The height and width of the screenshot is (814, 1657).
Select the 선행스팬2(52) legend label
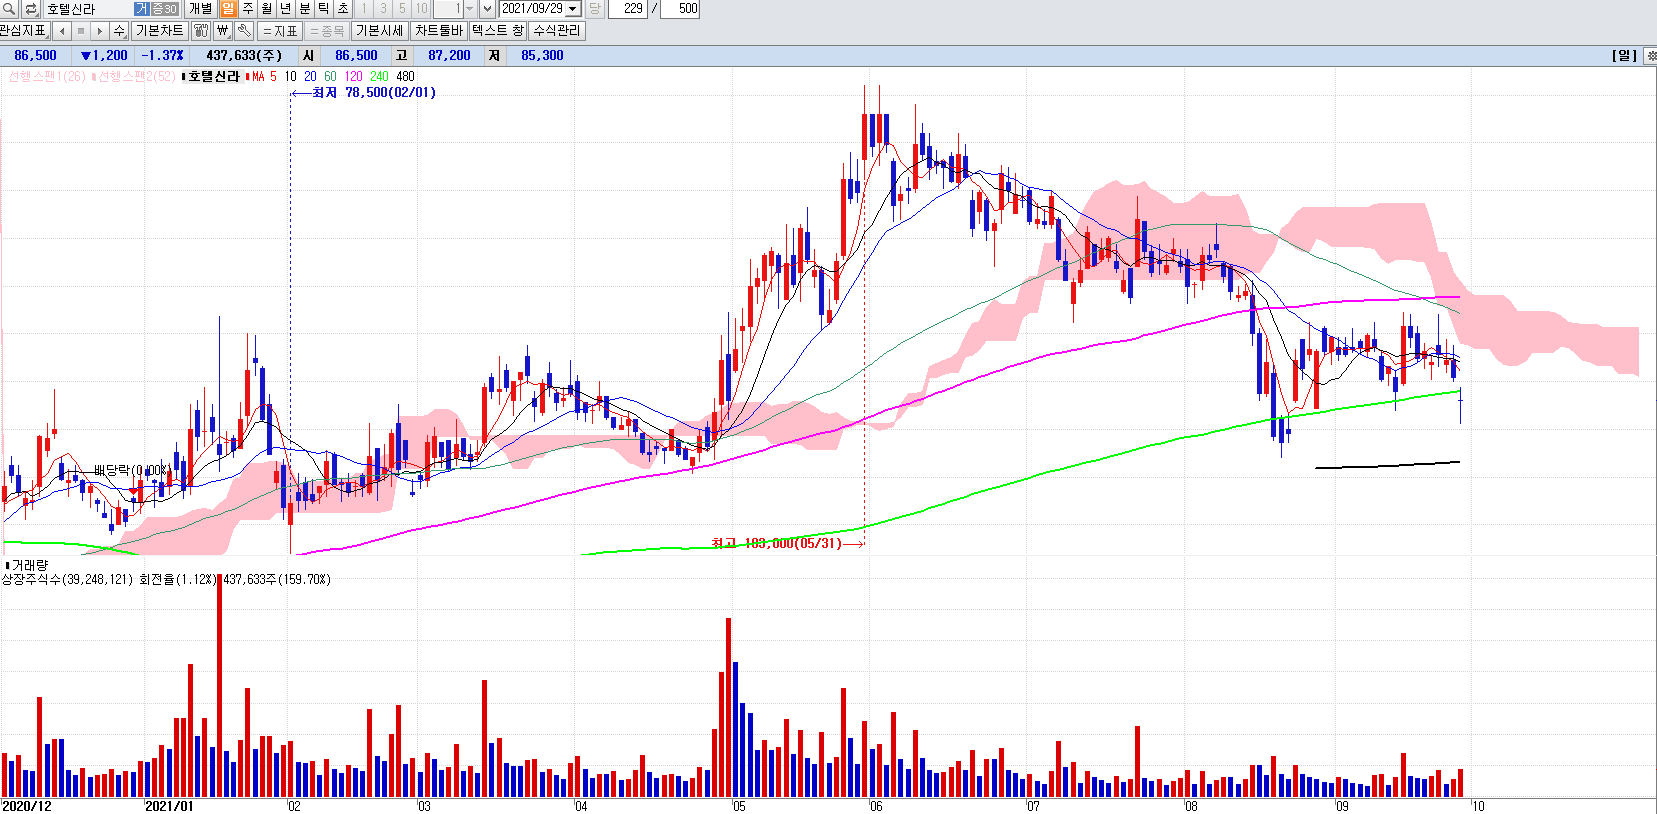click(135, 77)
